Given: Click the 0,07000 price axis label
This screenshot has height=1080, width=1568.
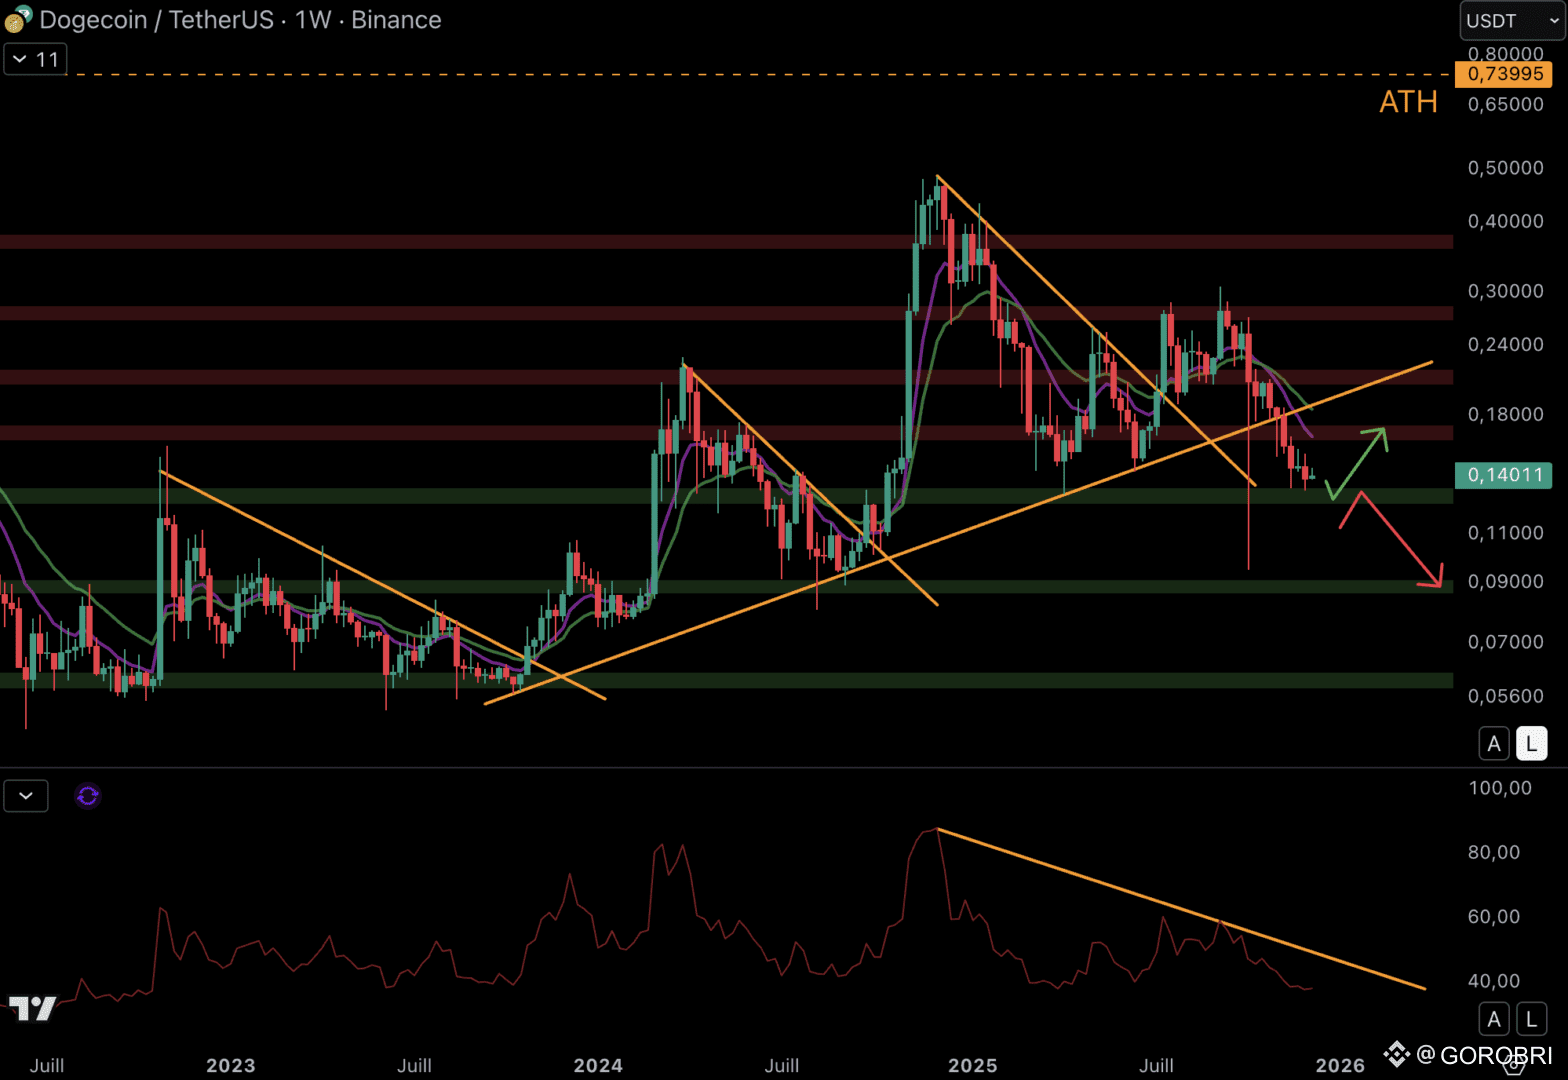Looking at the screenshot, I should tap(1506, 642).
